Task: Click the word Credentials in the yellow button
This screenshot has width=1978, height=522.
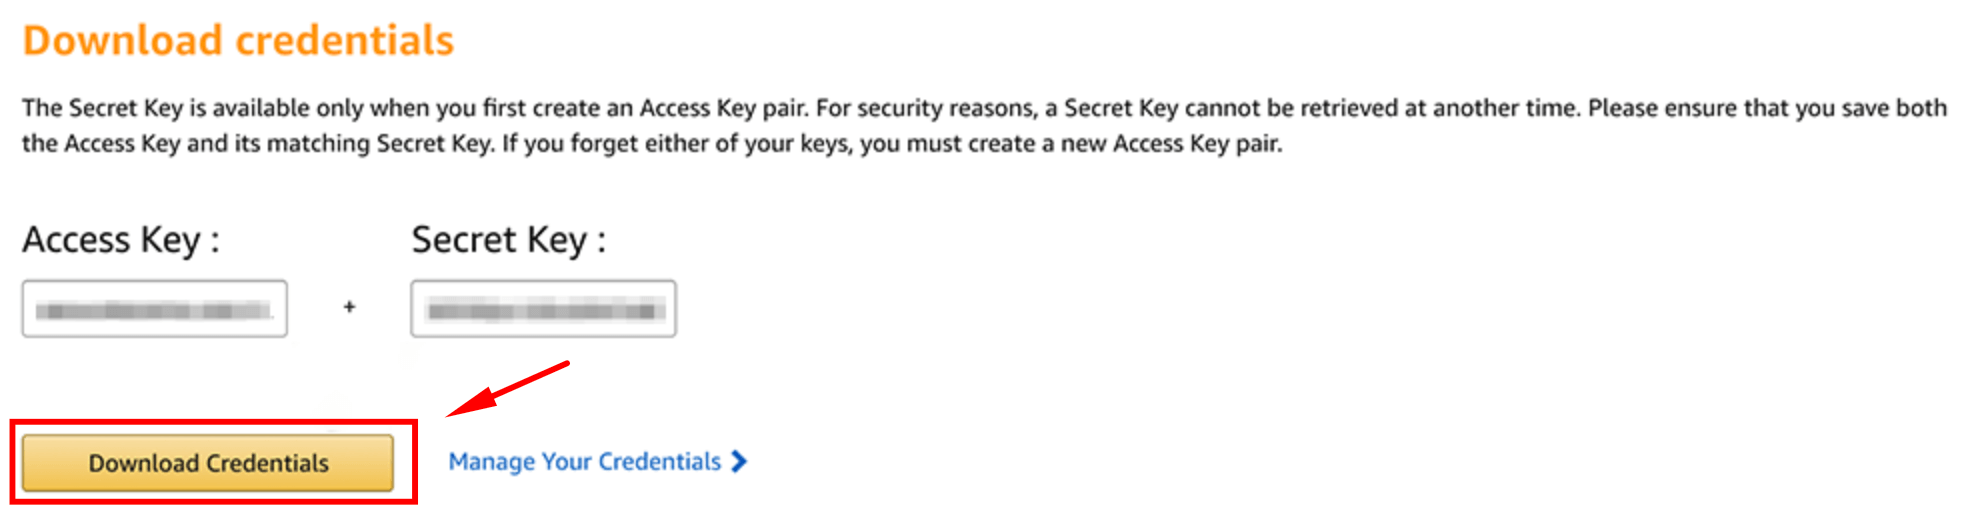Action: pyautogui.click(x=267, y=463)
